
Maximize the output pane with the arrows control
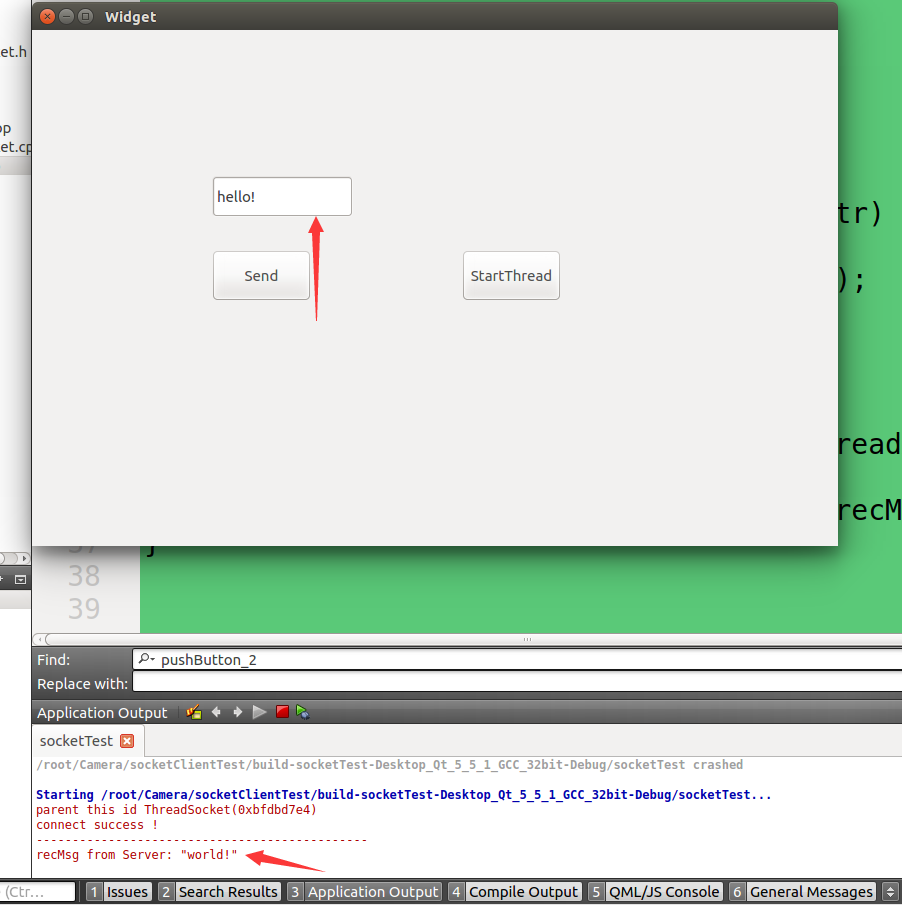coord(890,890)
